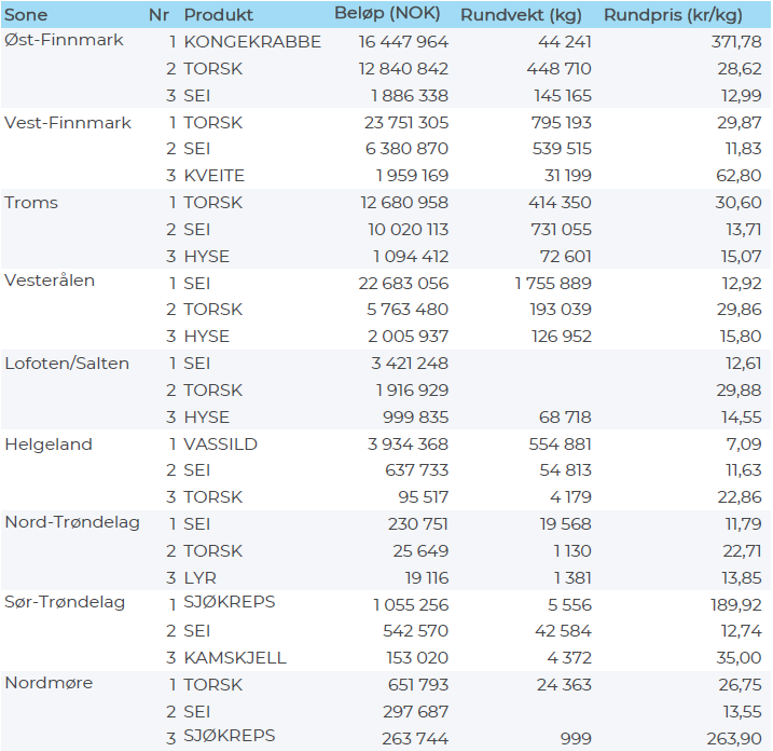Click the Rundvekt (kg) column header
Screen dimensions: 773x751
[523, 16]
